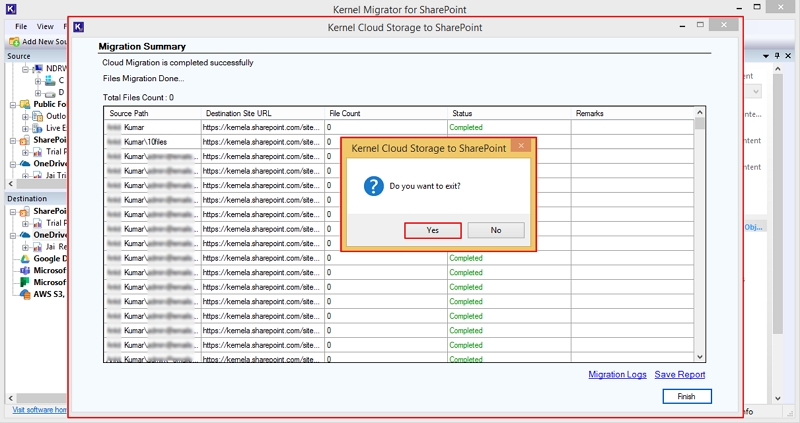Open the File menu
This screenshot has width=800, height=423.
point(21,27)
